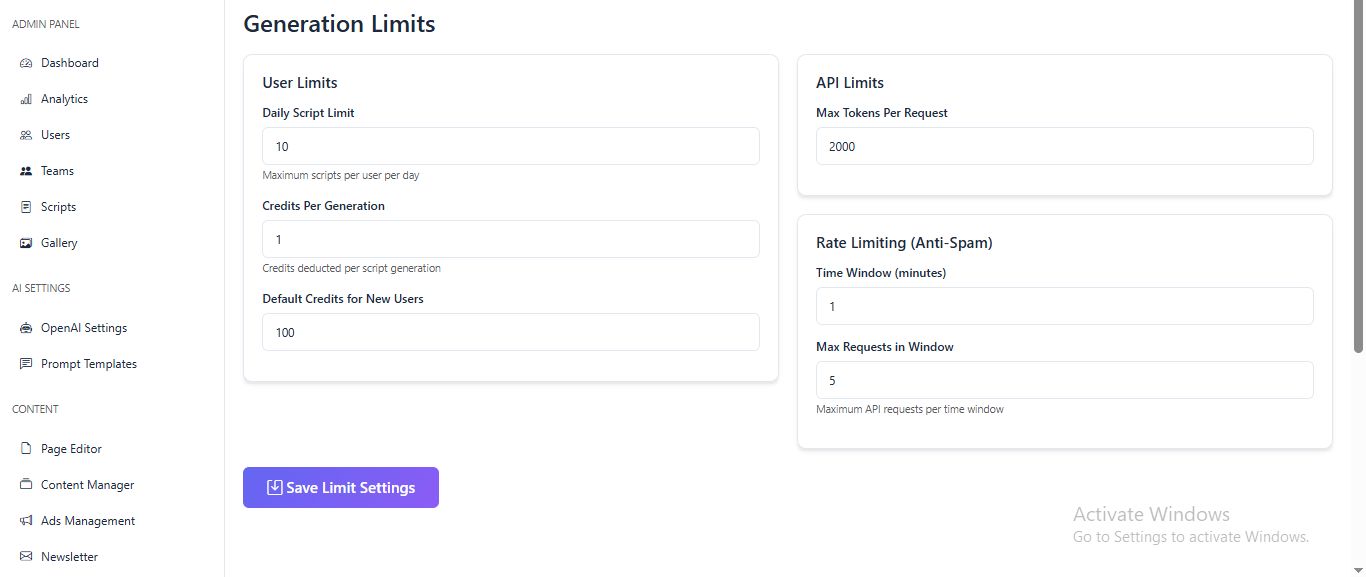The width and height of the screenshot is (1366, 577).
Task: Click the Newsletter envelope icon
Action: click(26, 557)
